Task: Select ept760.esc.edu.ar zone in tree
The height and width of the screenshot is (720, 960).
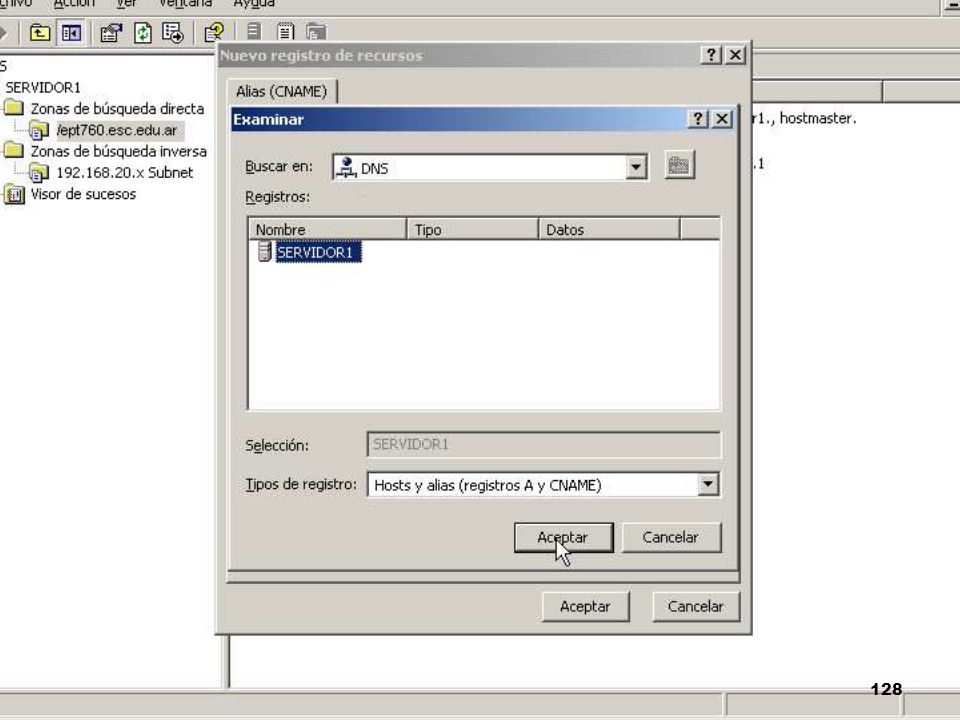Action: click(118, 130)
